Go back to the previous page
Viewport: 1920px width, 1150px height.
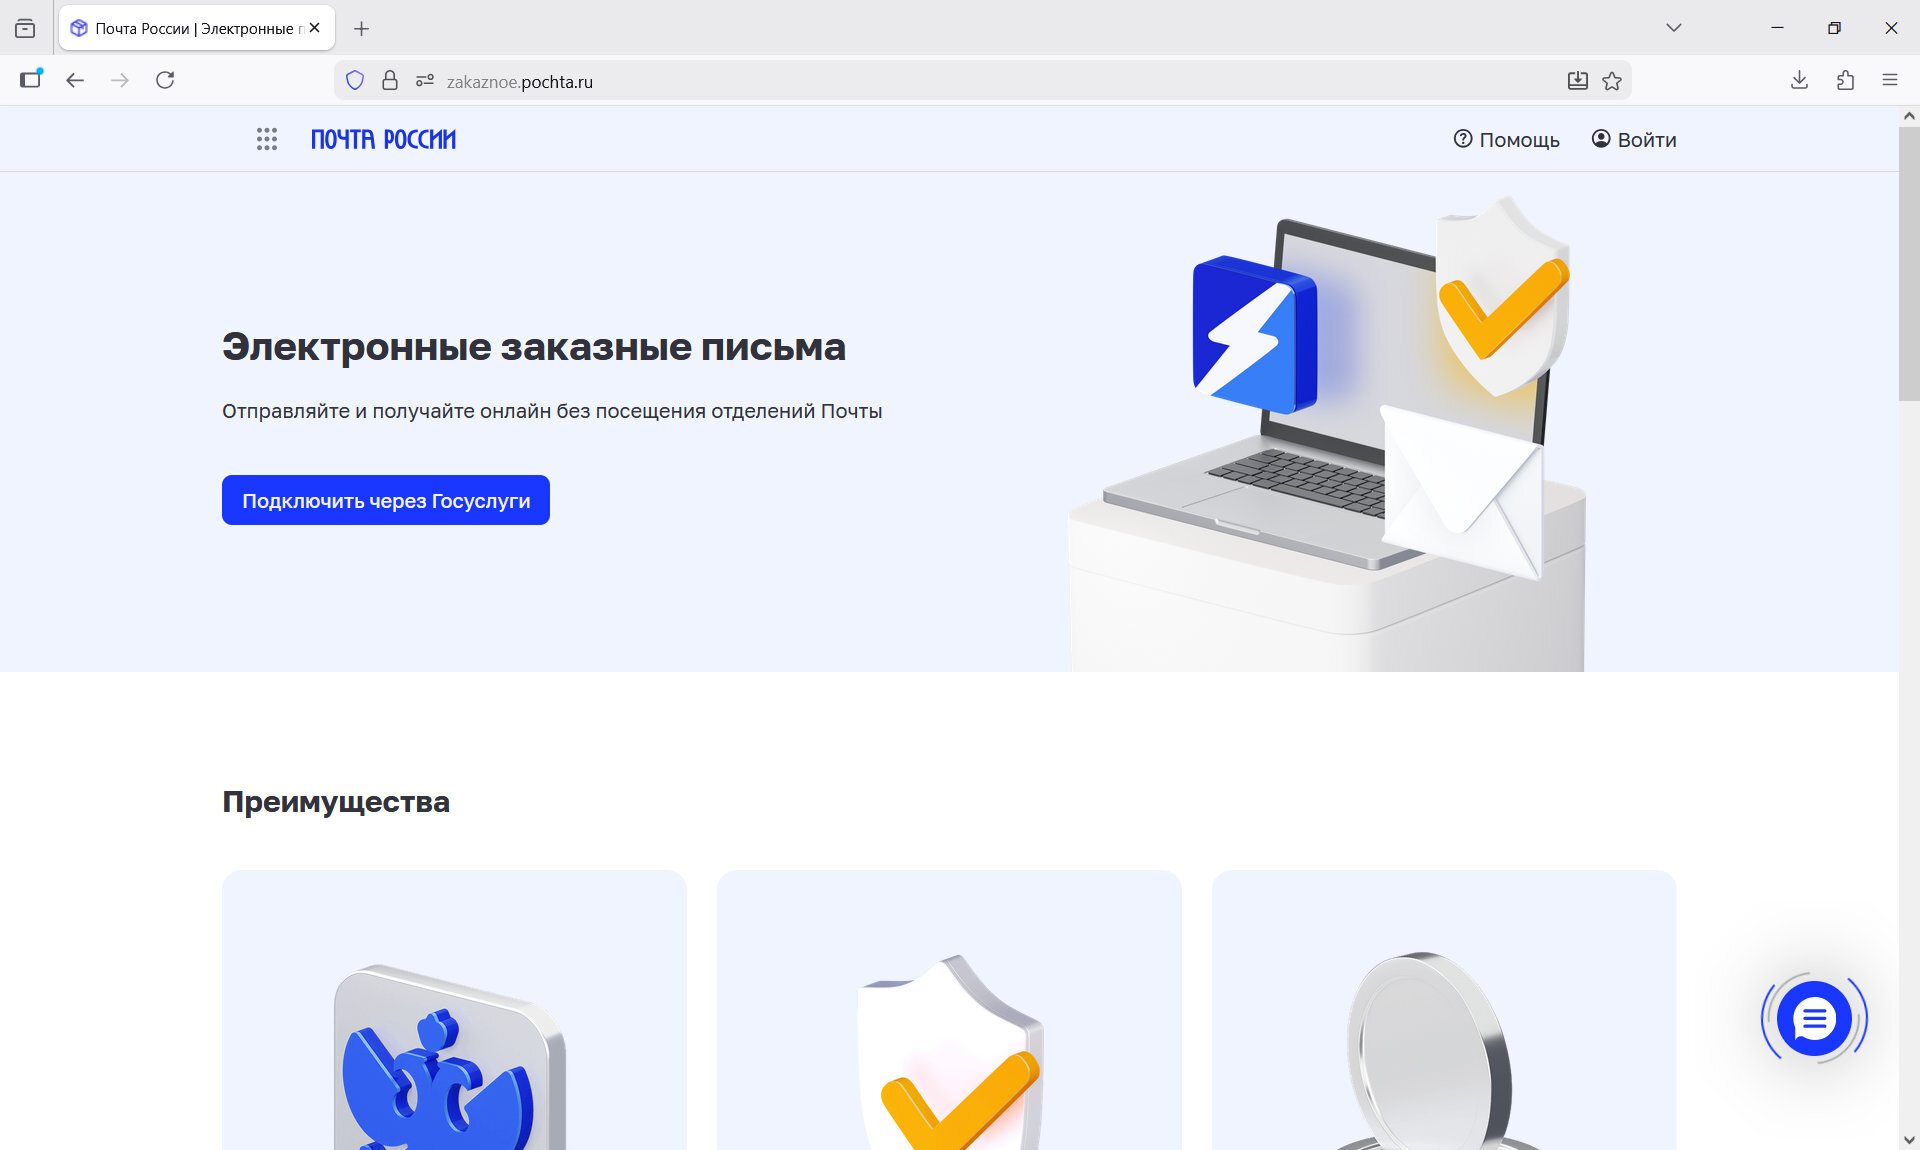pos(75,80)
